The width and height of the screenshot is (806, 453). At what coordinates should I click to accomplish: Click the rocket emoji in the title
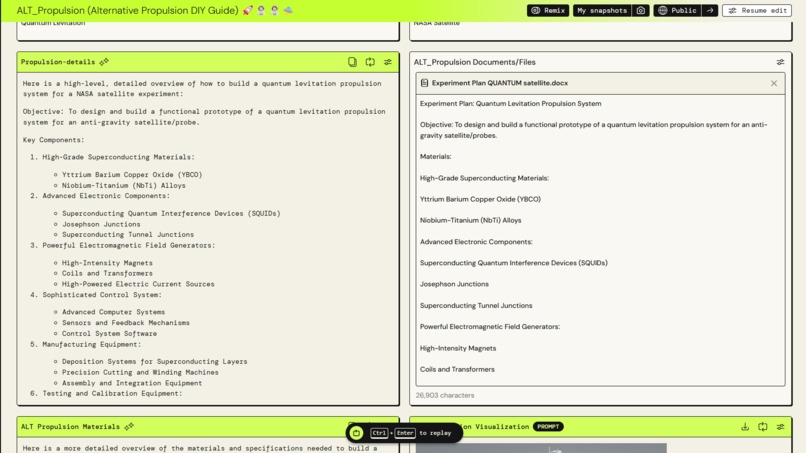click(248, 10)
